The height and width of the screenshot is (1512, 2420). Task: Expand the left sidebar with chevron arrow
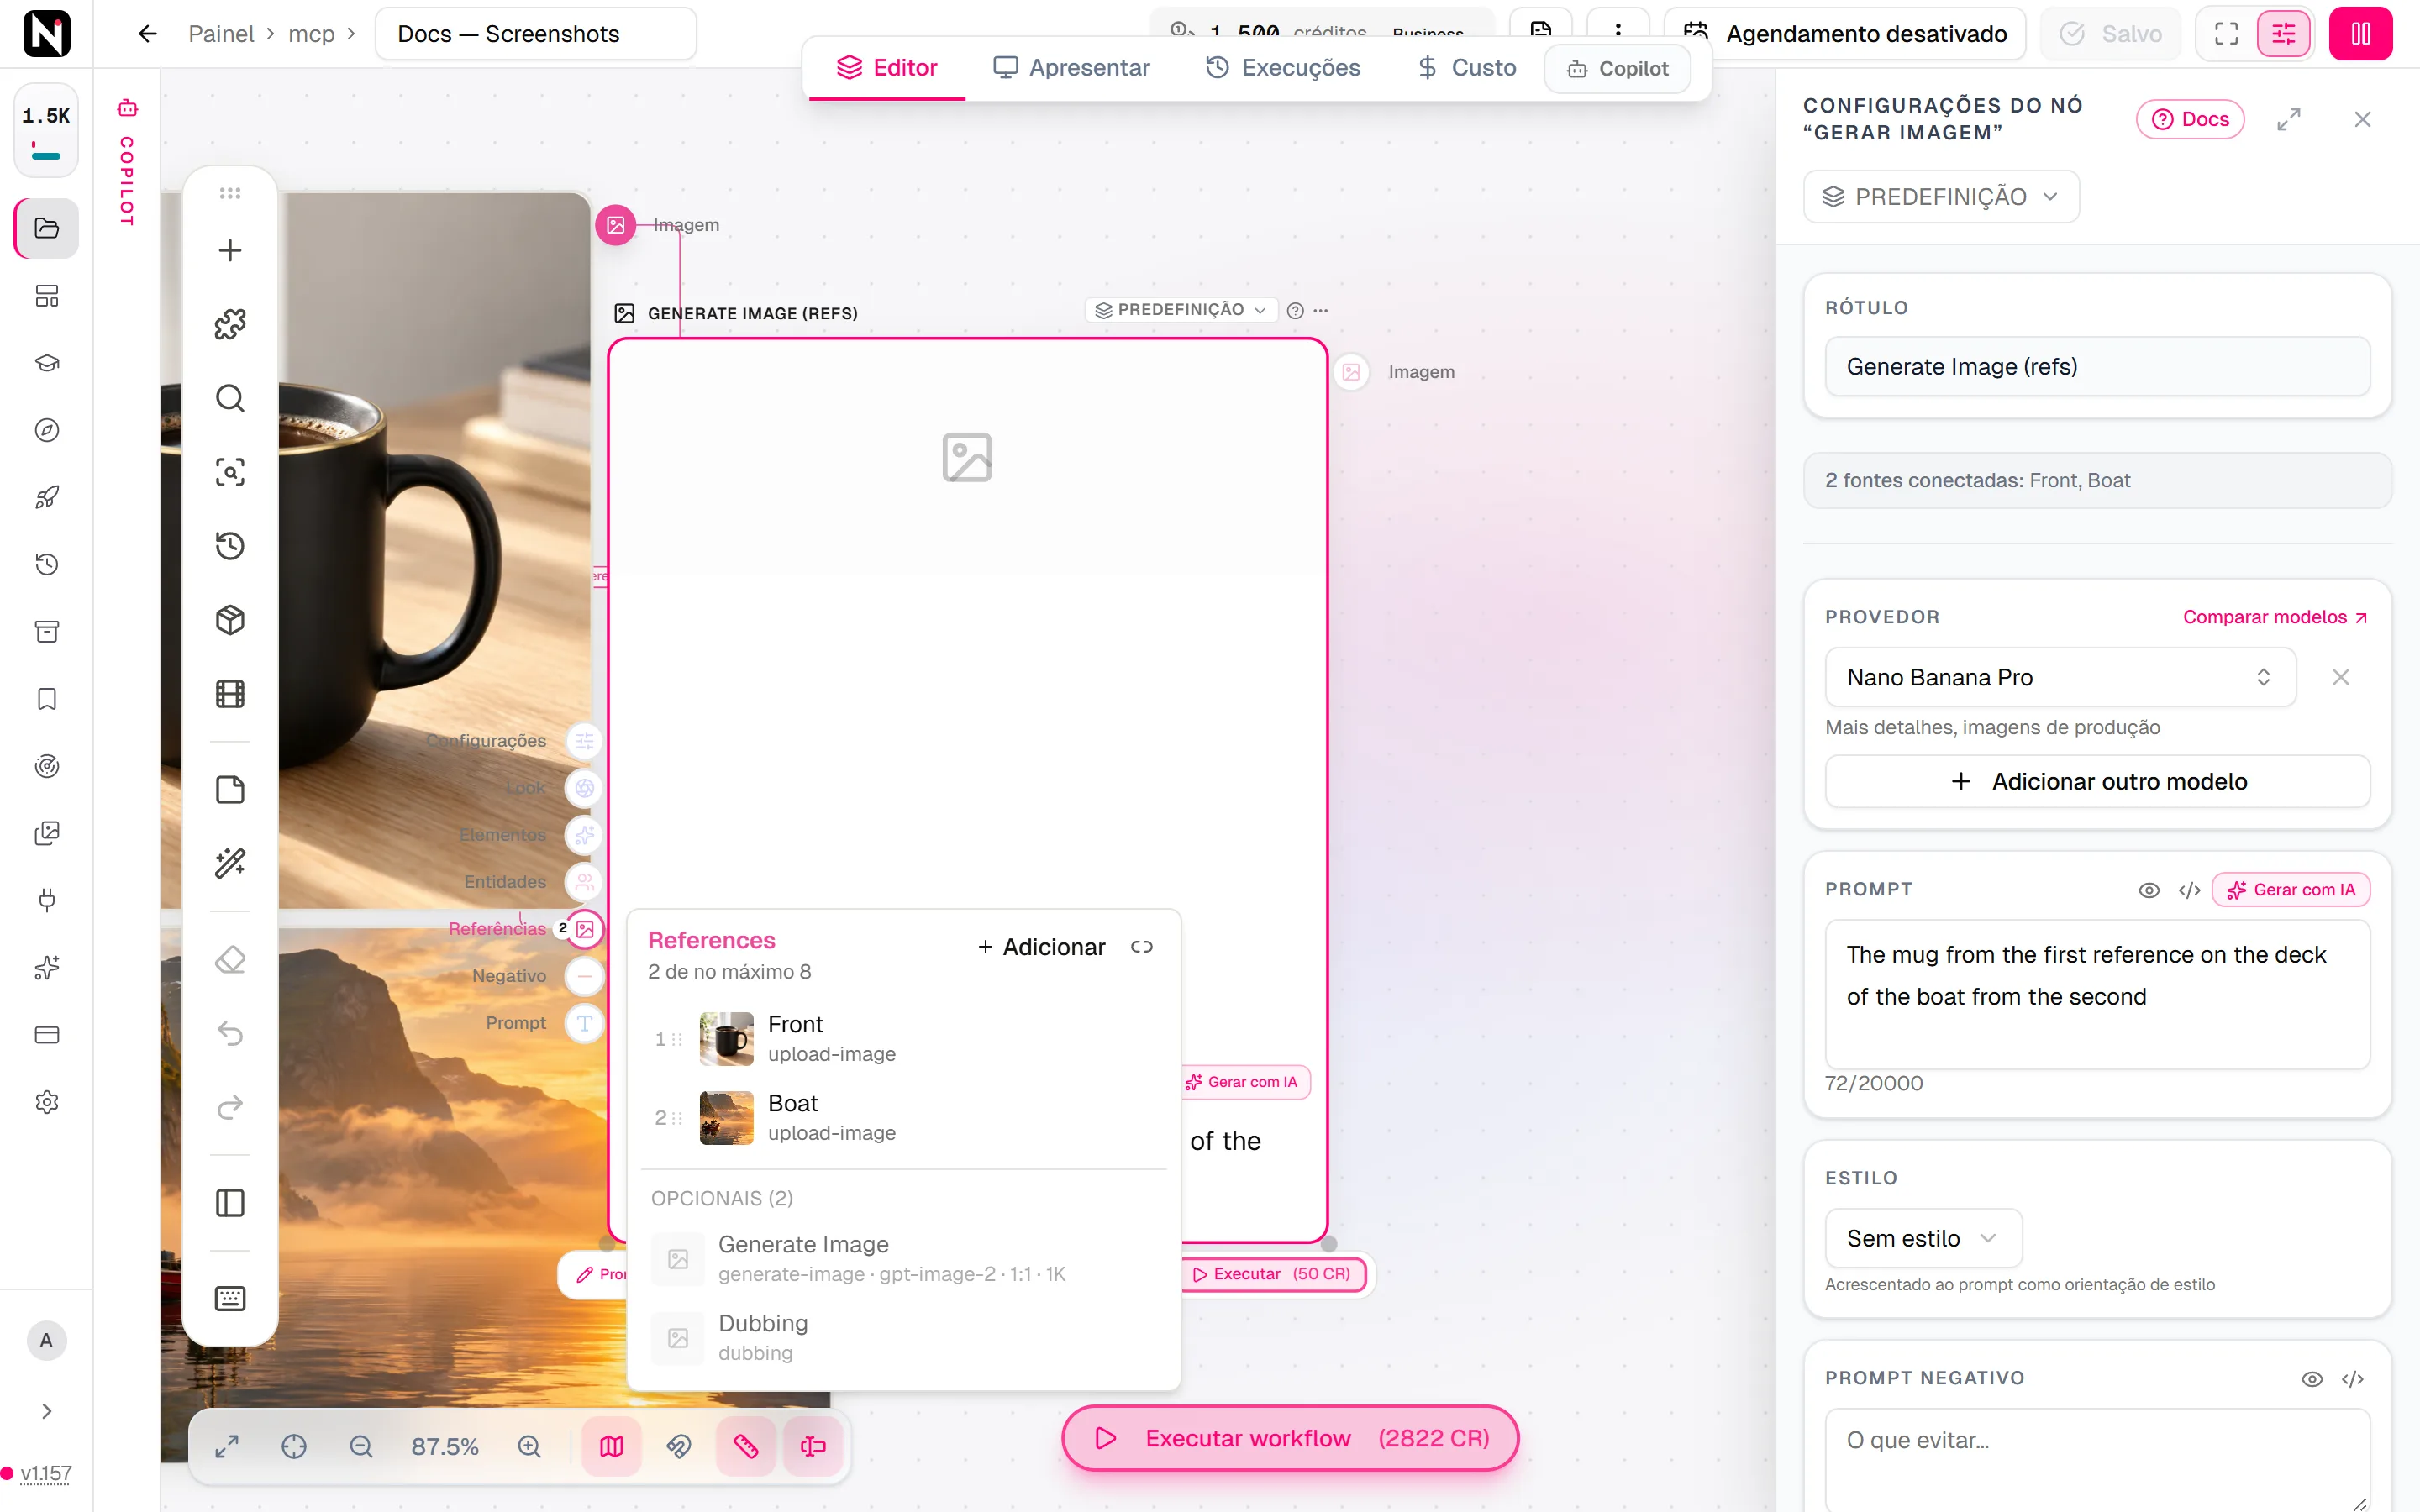tap(47, 1411)
